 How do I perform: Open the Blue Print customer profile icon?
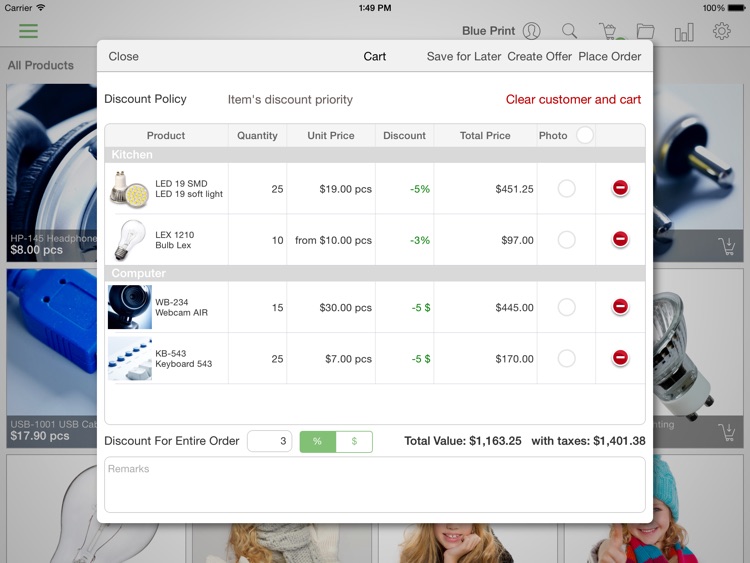tap(531, 31)
